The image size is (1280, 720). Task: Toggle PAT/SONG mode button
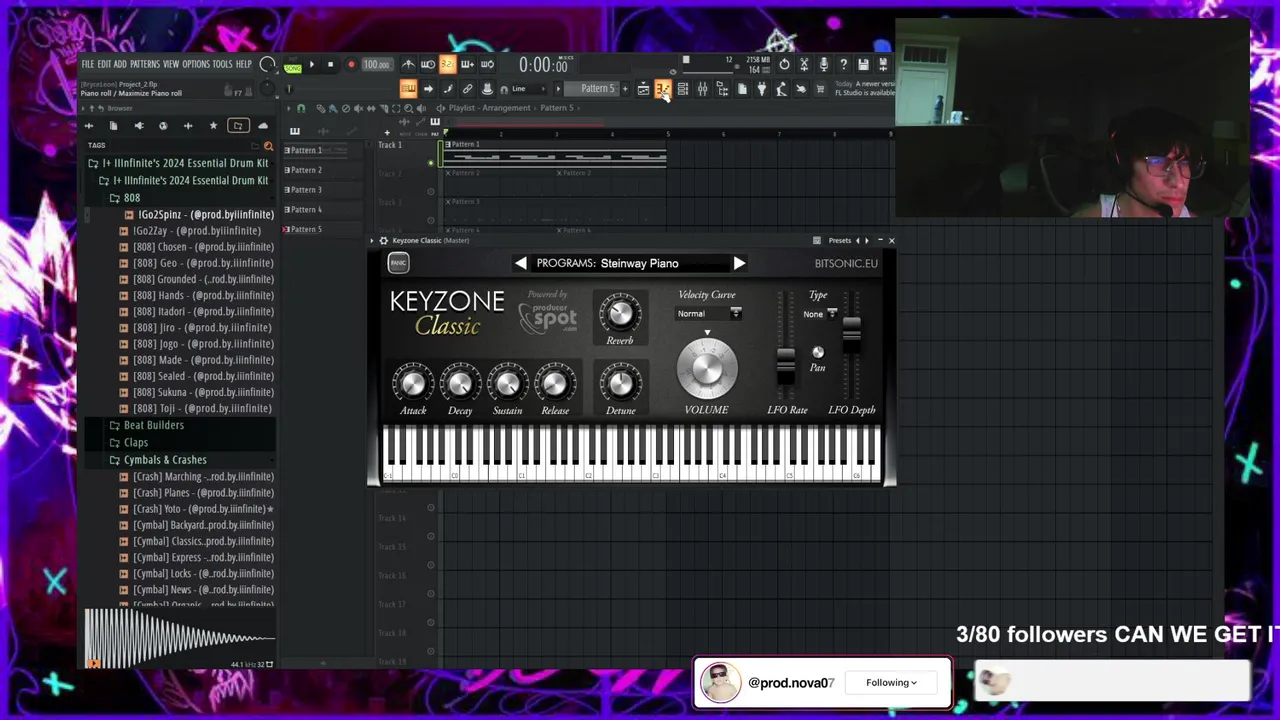point(292,65)
